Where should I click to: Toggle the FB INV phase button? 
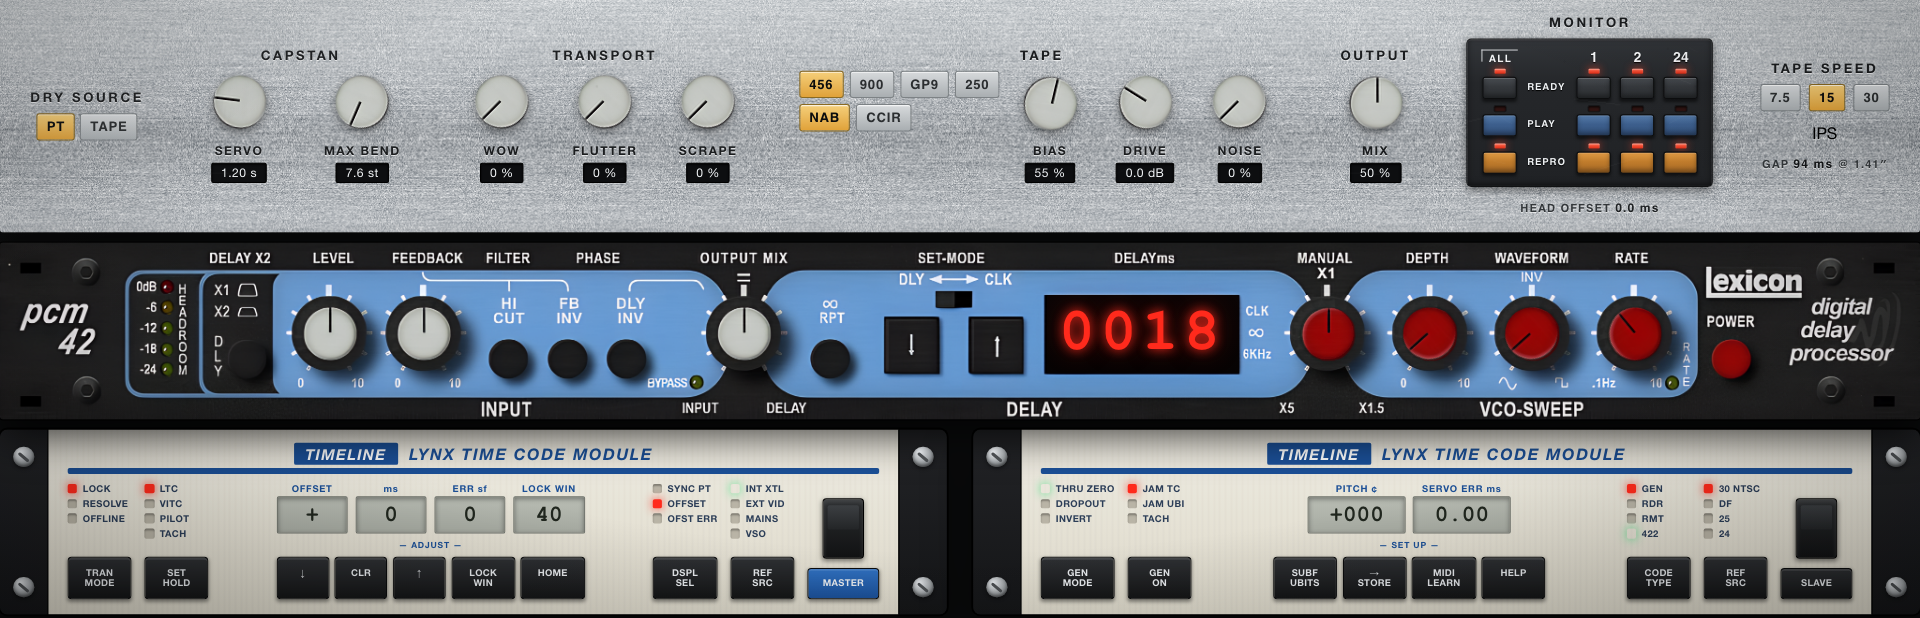(x=568, y=358)
